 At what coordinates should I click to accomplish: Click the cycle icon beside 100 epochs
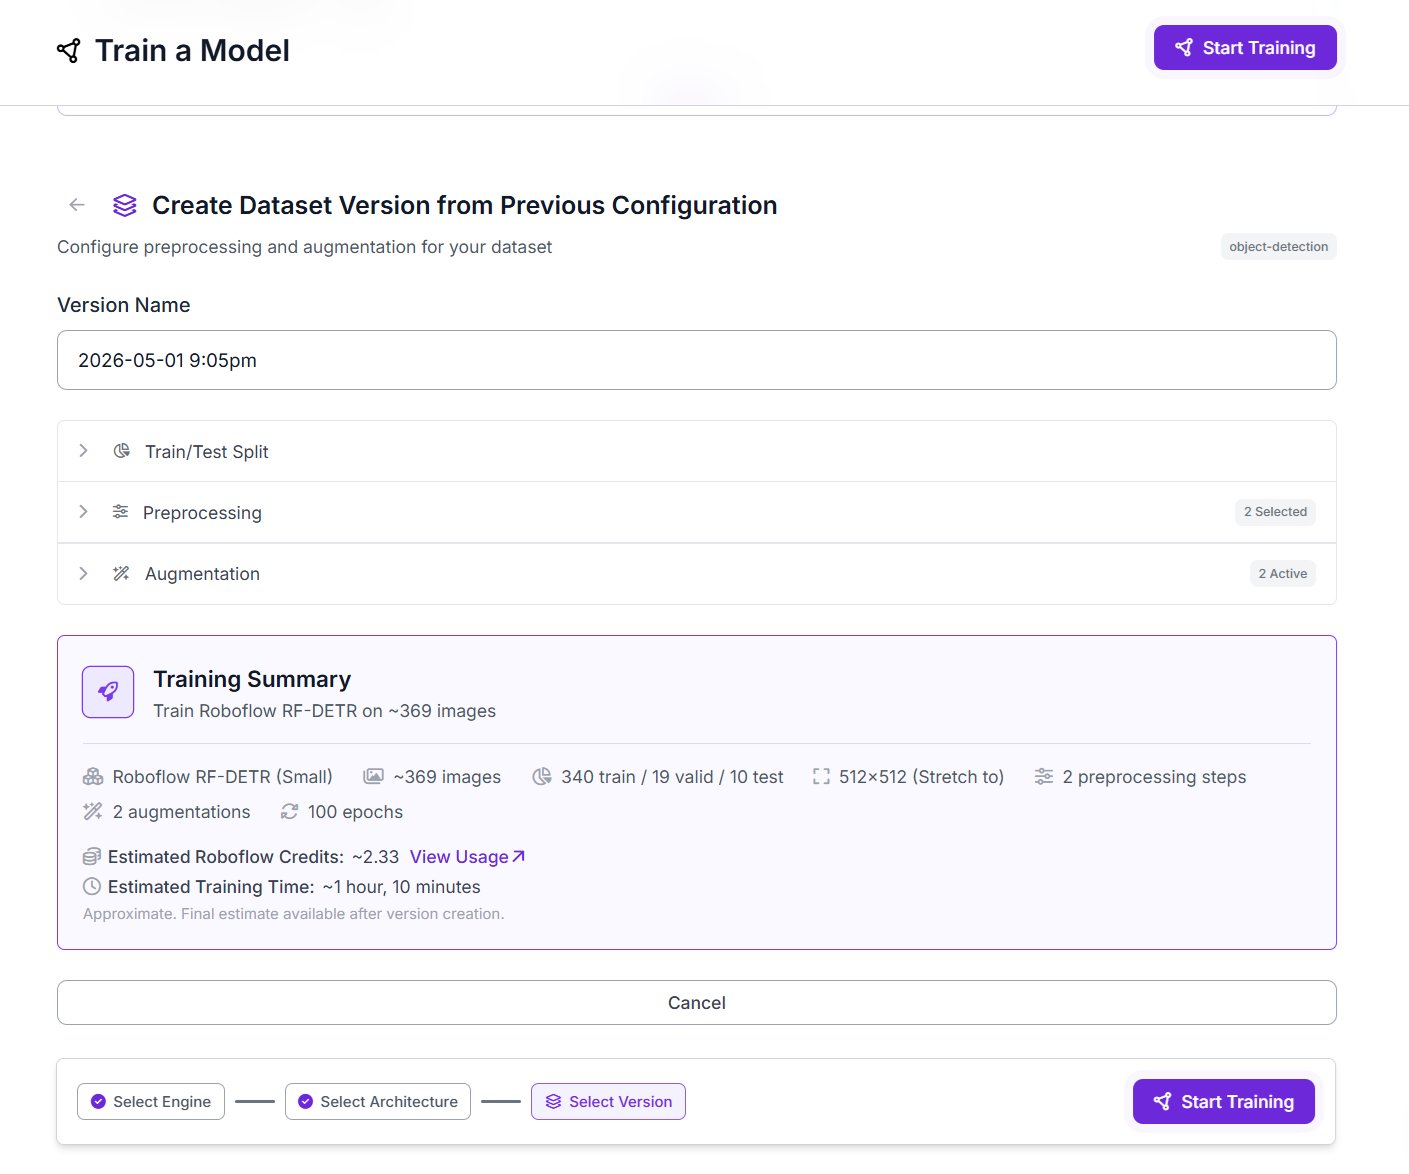pos(290,812)
